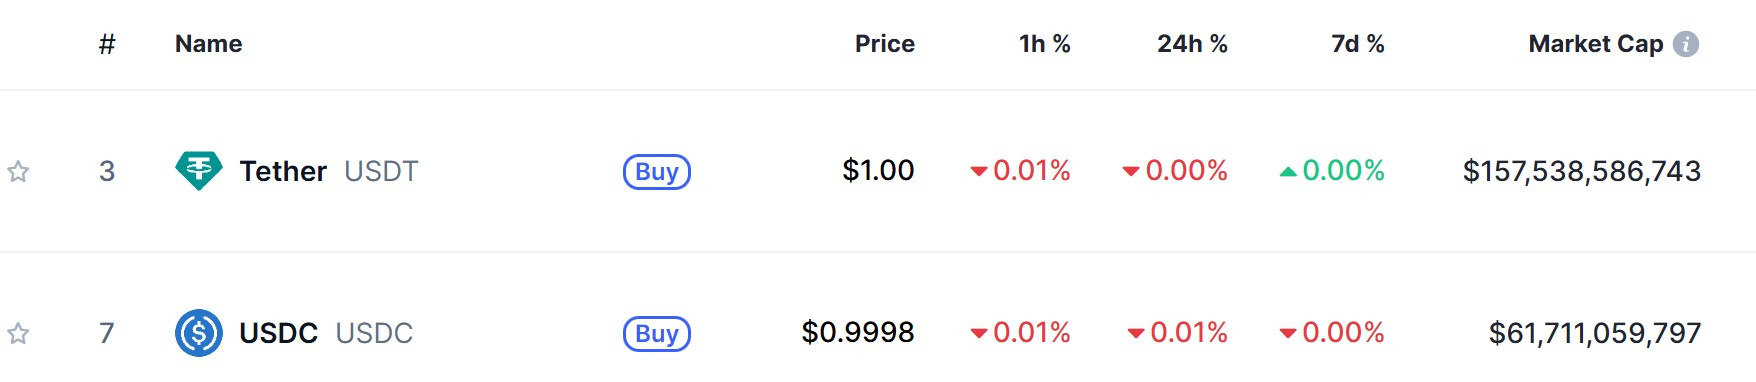Sort by the 7d % column header

pos(1358,44)
